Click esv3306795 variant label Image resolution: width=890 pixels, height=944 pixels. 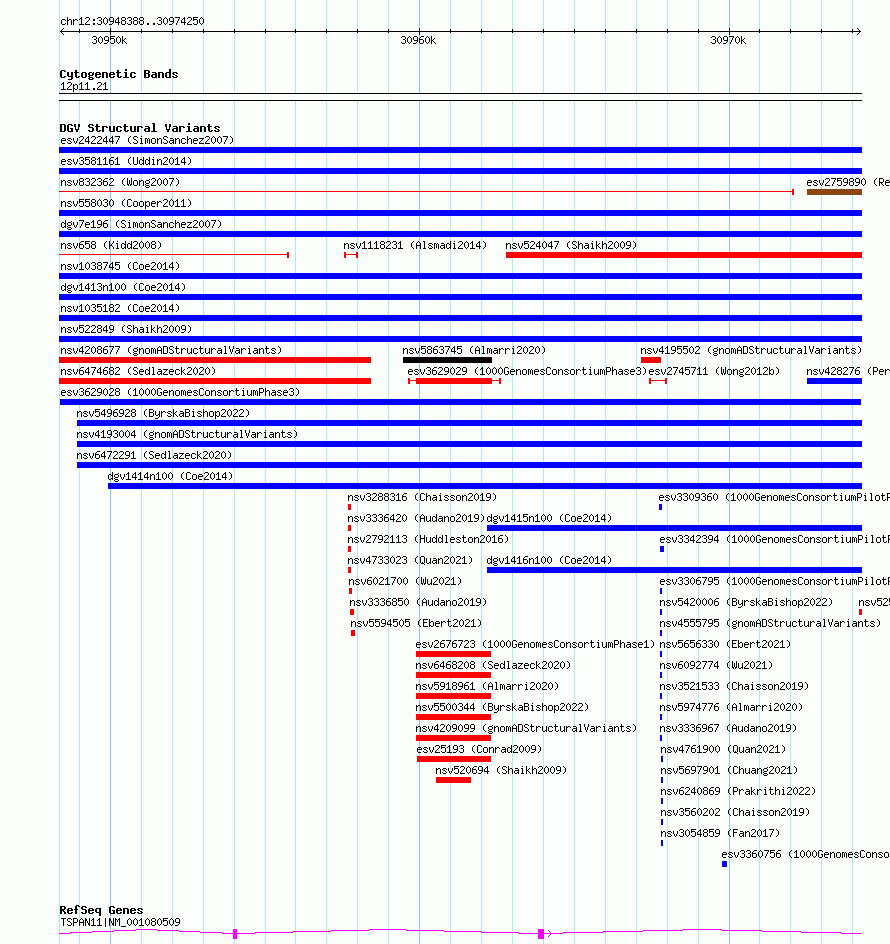(x=774, y=582)
